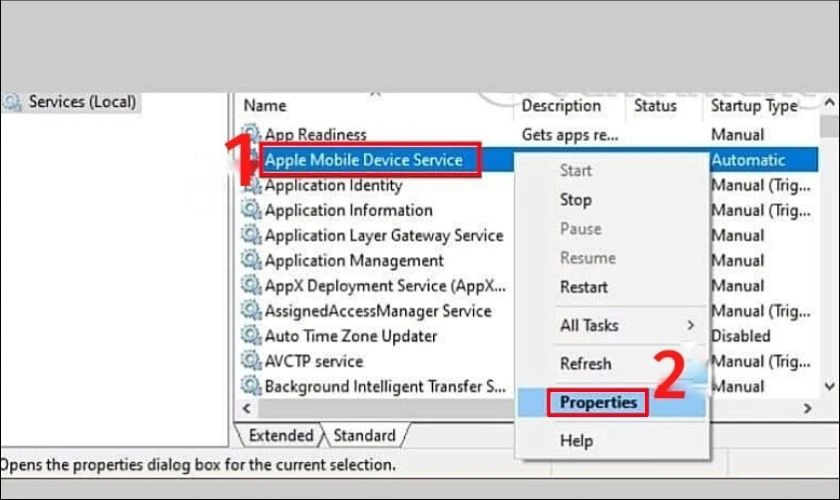Select the App Readiness service row

pyautogui.click(x=316, y=134)
